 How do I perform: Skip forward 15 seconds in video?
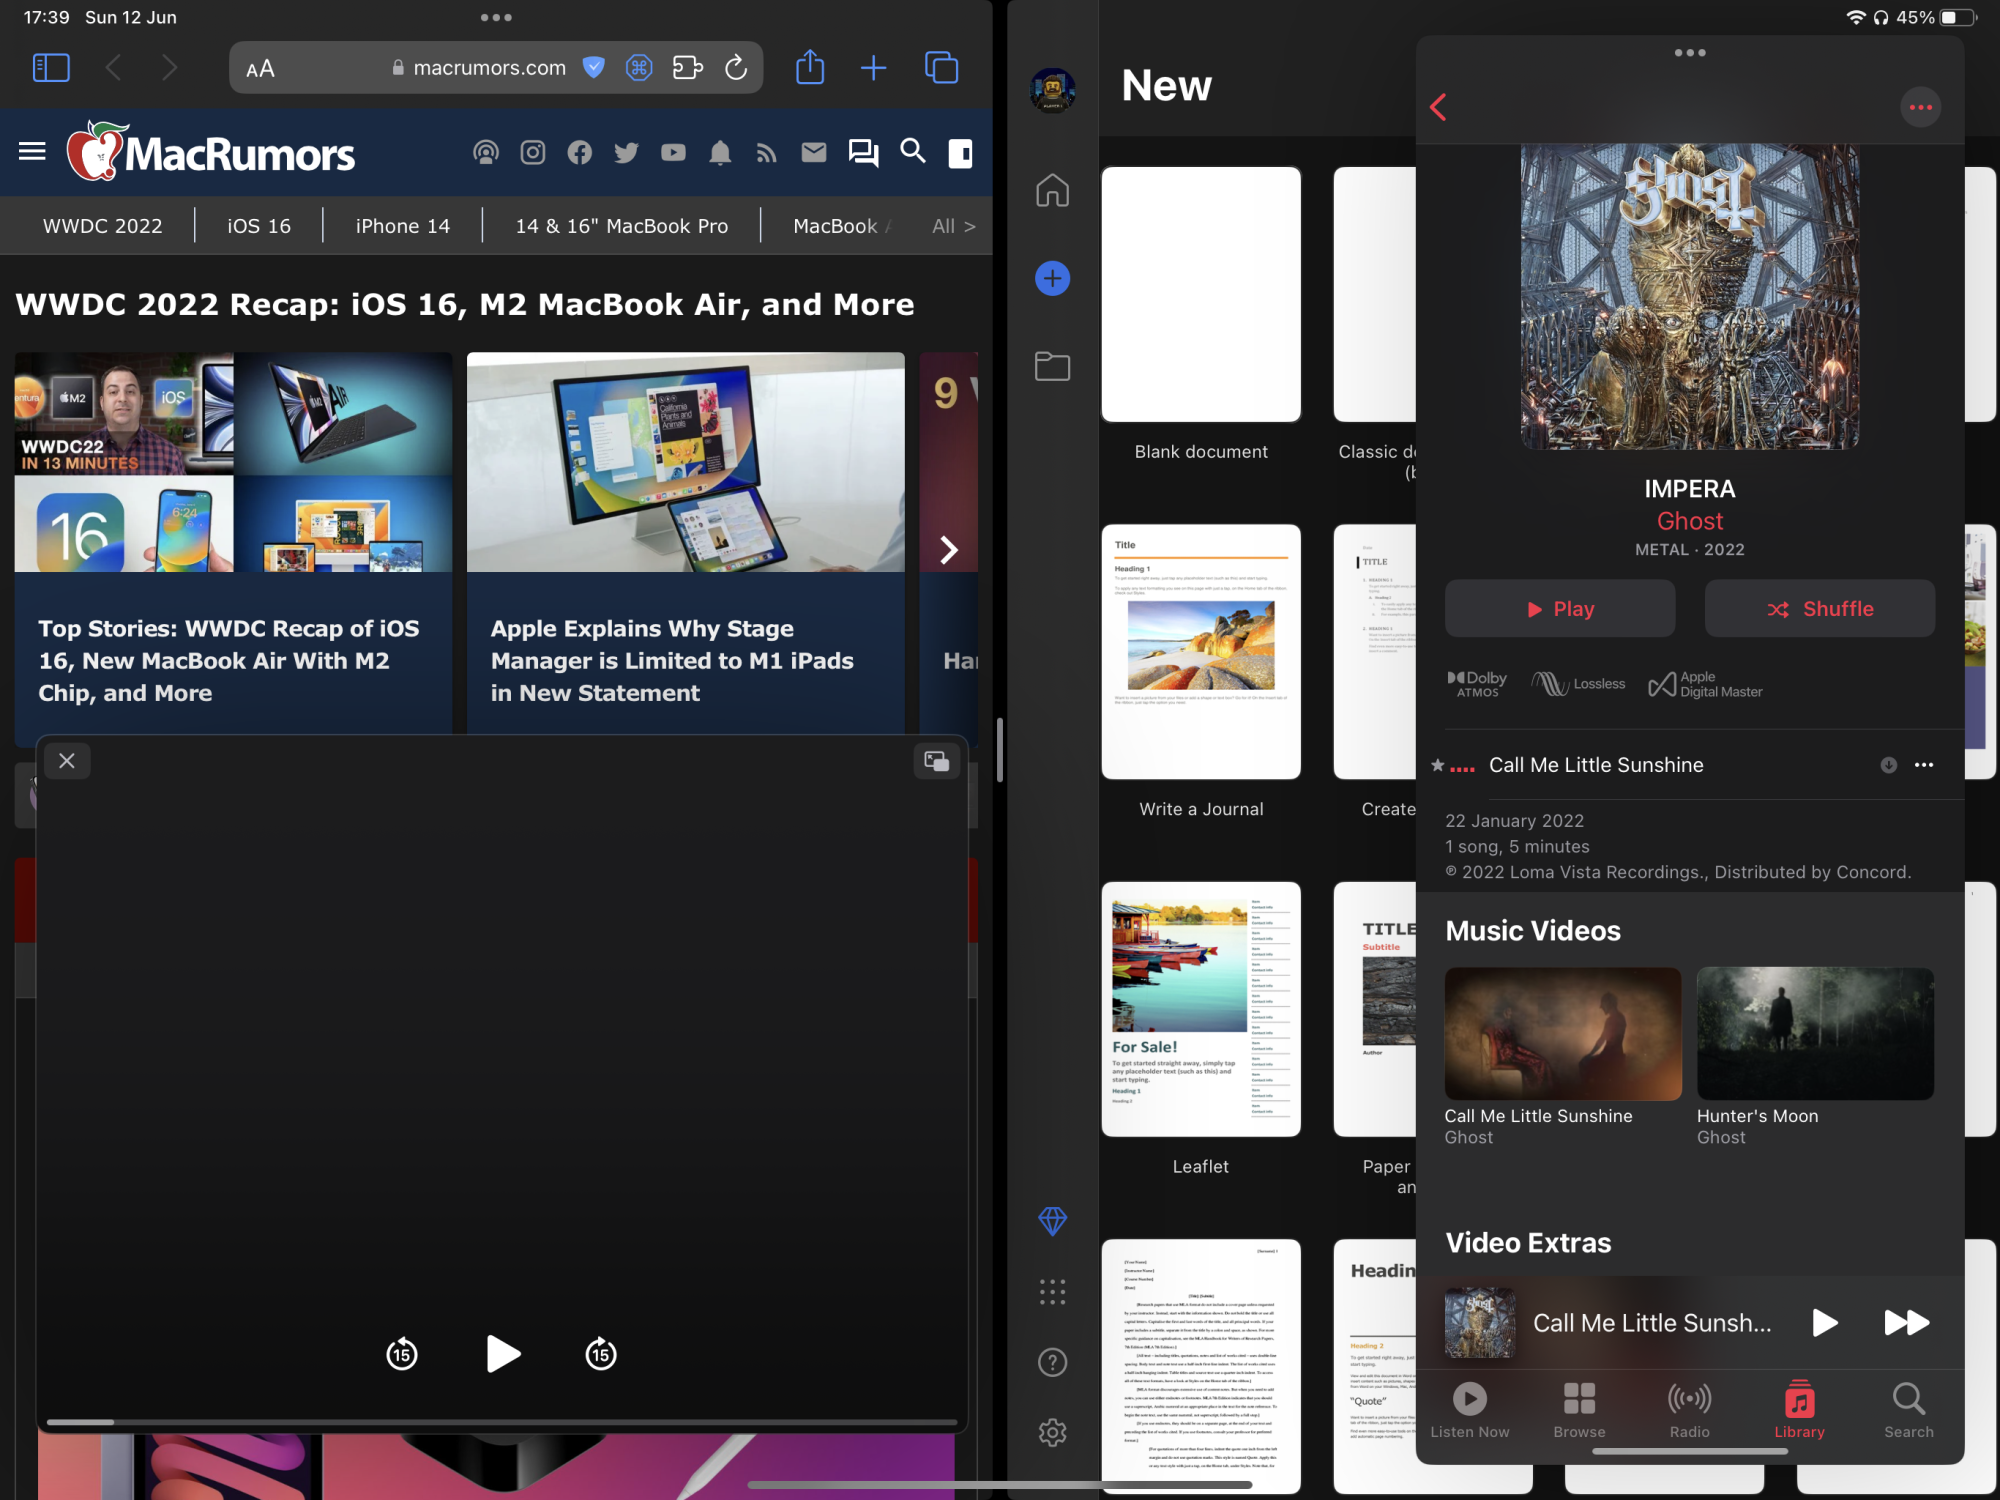coord(600,1354)
